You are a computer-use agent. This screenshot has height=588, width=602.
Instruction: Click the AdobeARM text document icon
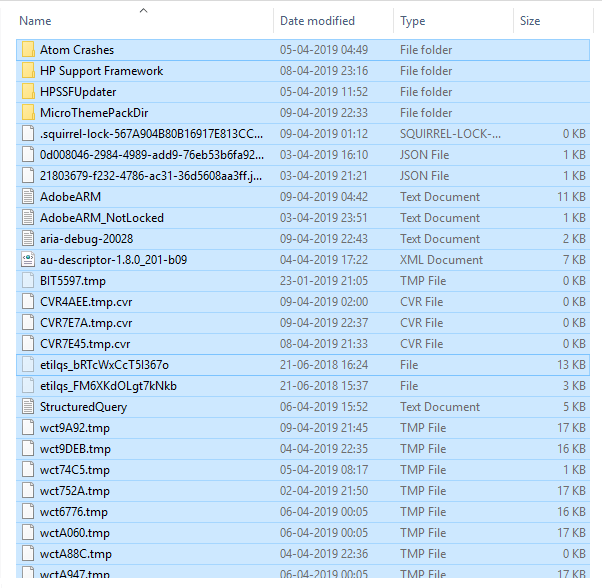point(28,197)
